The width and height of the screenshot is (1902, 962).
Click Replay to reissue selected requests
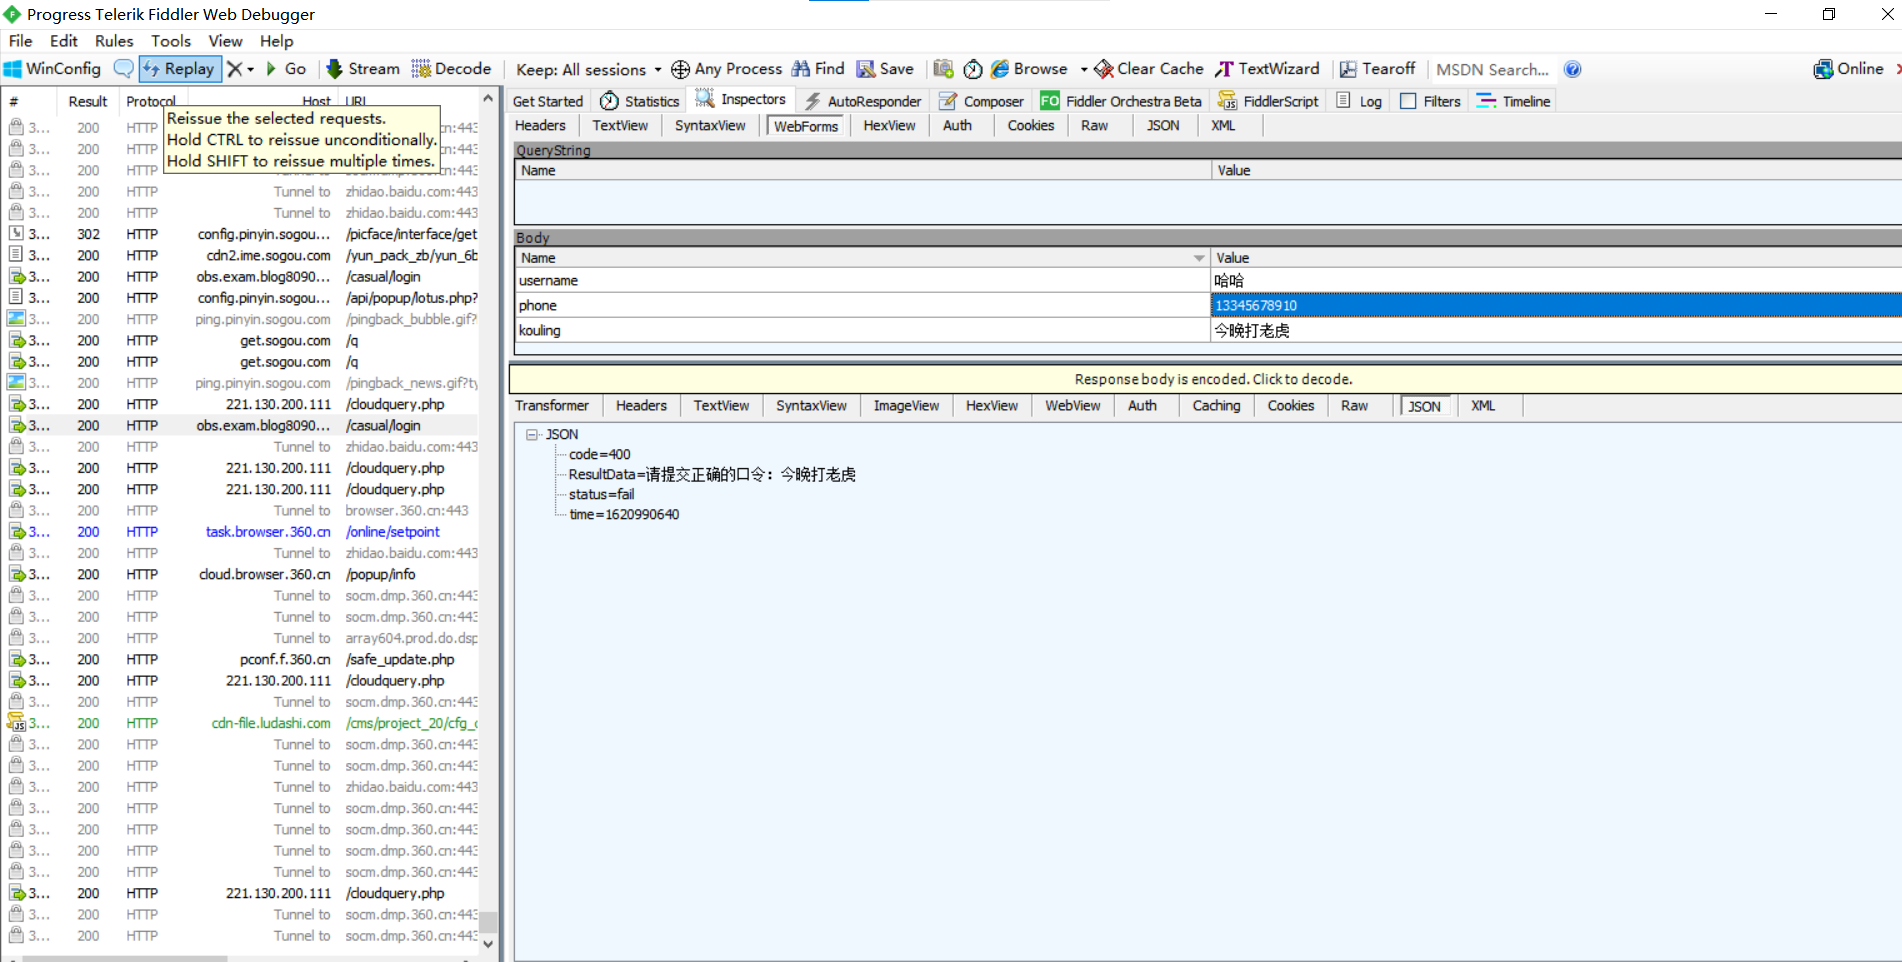(x=179, y=69)
